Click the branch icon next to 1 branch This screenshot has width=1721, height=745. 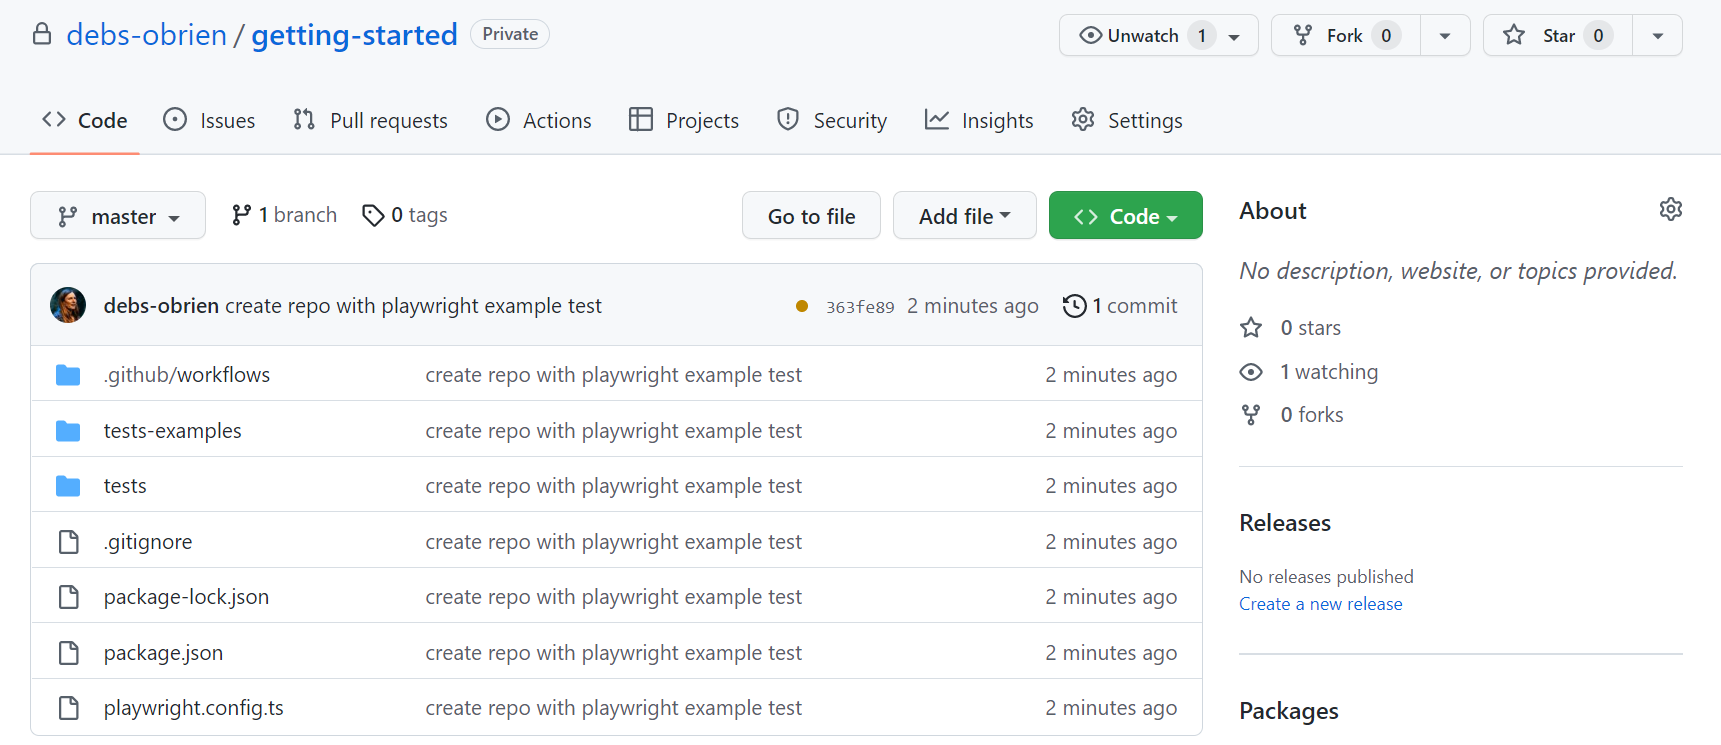241,215
